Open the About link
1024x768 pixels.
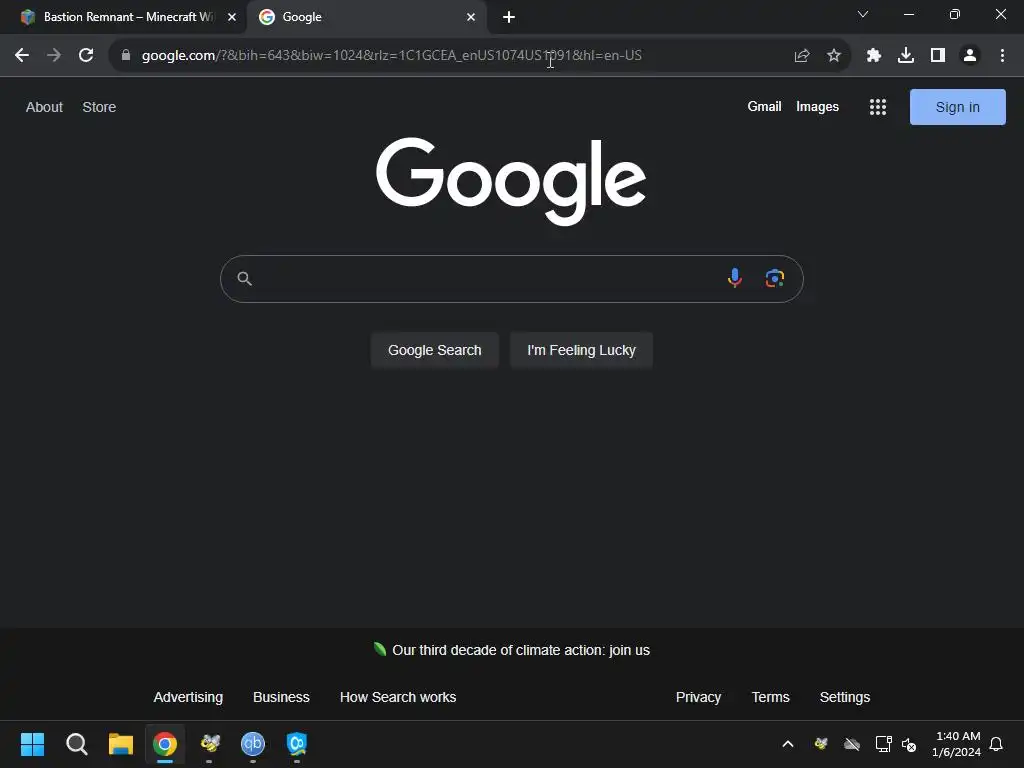(x=44, y=107)
